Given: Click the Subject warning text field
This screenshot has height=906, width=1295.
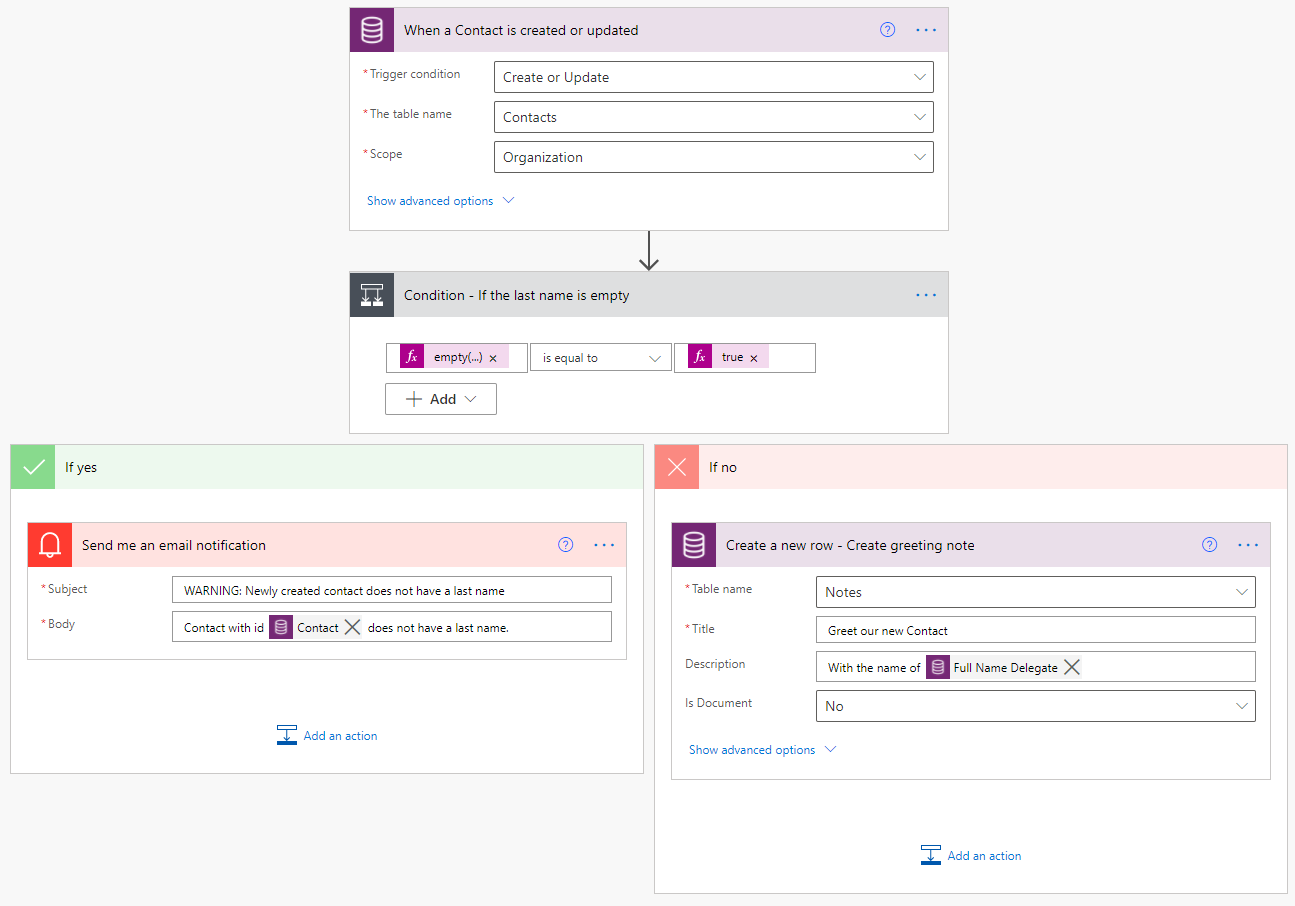Looking at the screenshot, I should [x=392, y=590].
